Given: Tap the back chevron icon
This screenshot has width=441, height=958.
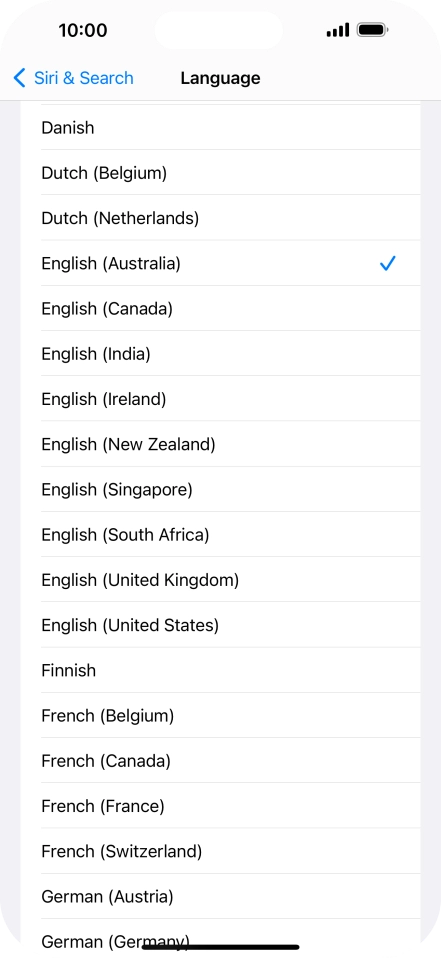Looking at the screenshot, I should pyautogui.click(x=20, y=78).
